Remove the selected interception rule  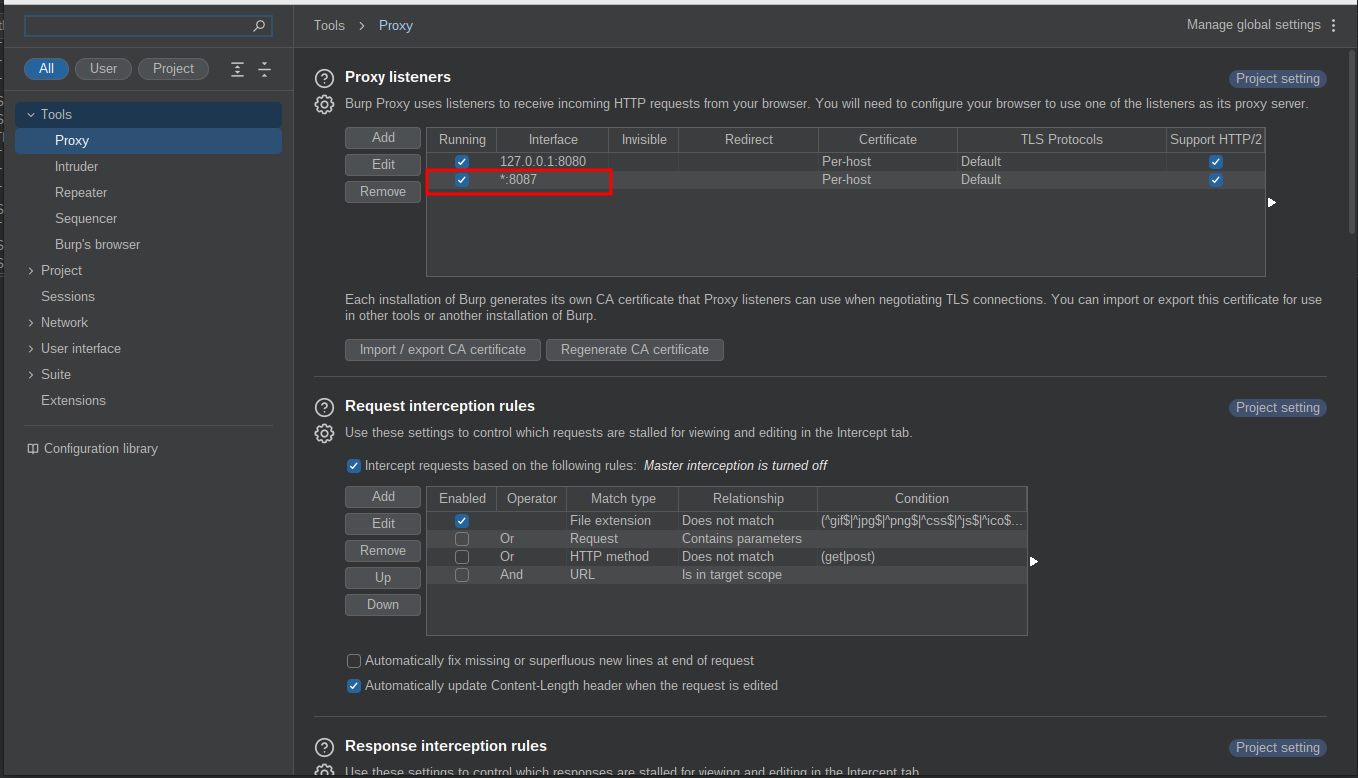383,551
